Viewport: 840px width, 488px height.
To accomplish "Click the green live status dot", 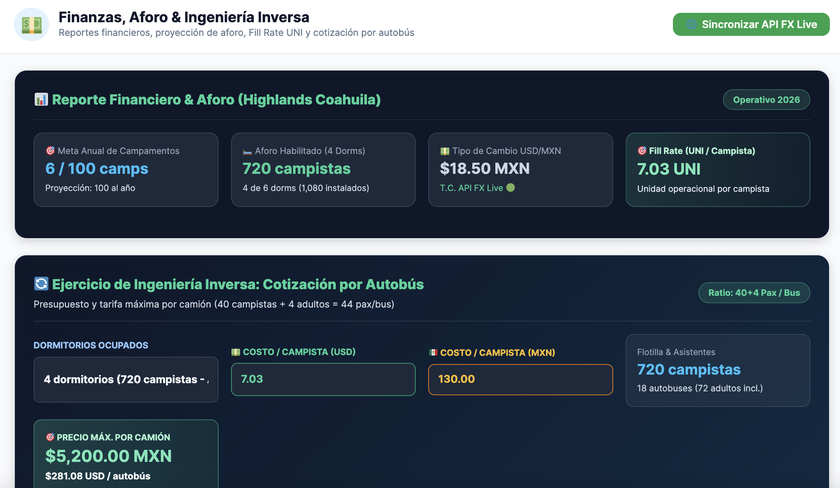I will click(x=511, y=187).
